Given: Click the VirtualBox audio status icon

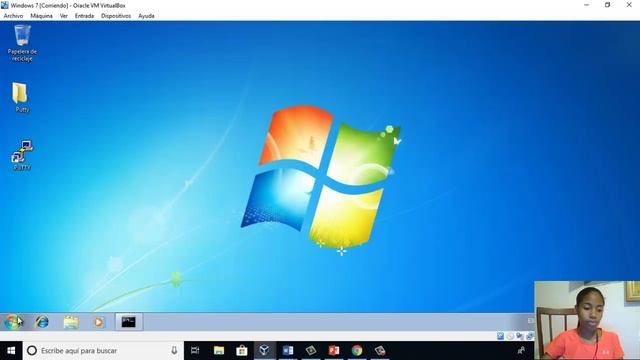Looking at the screenshot, I should coord(520,336).
